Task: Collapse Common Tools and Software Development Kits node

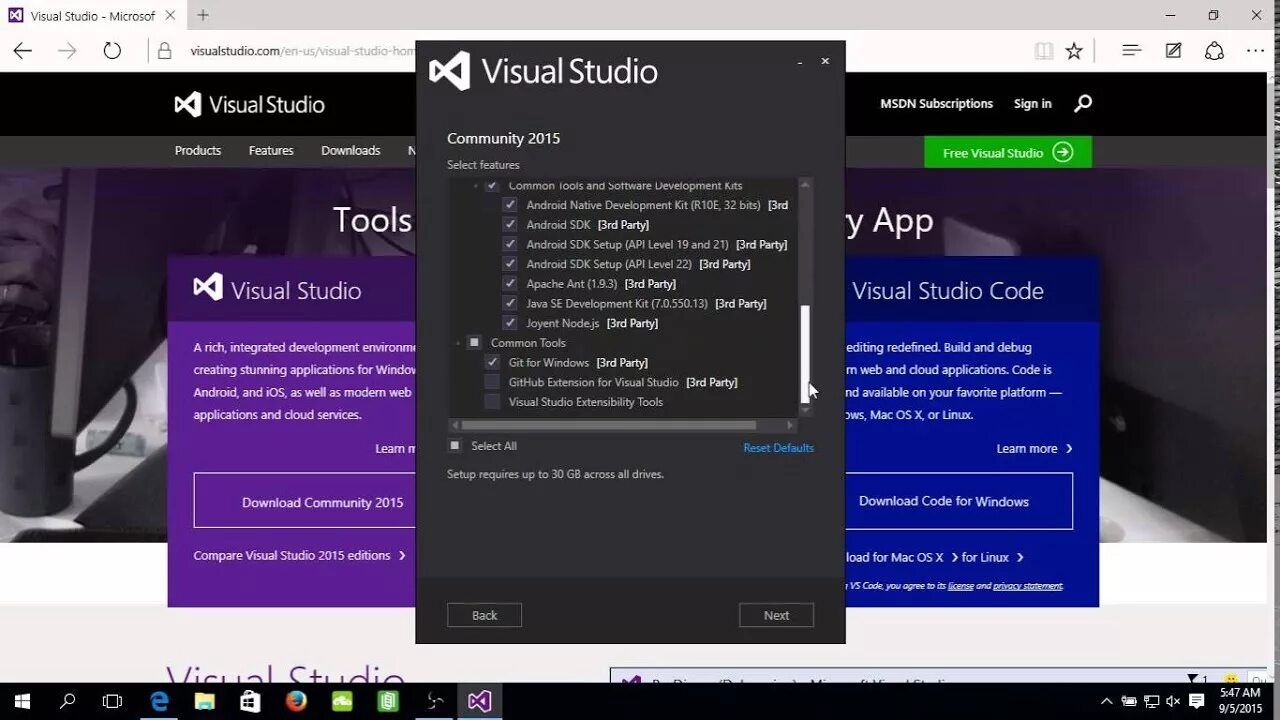Action: click(x=476, y=186)
